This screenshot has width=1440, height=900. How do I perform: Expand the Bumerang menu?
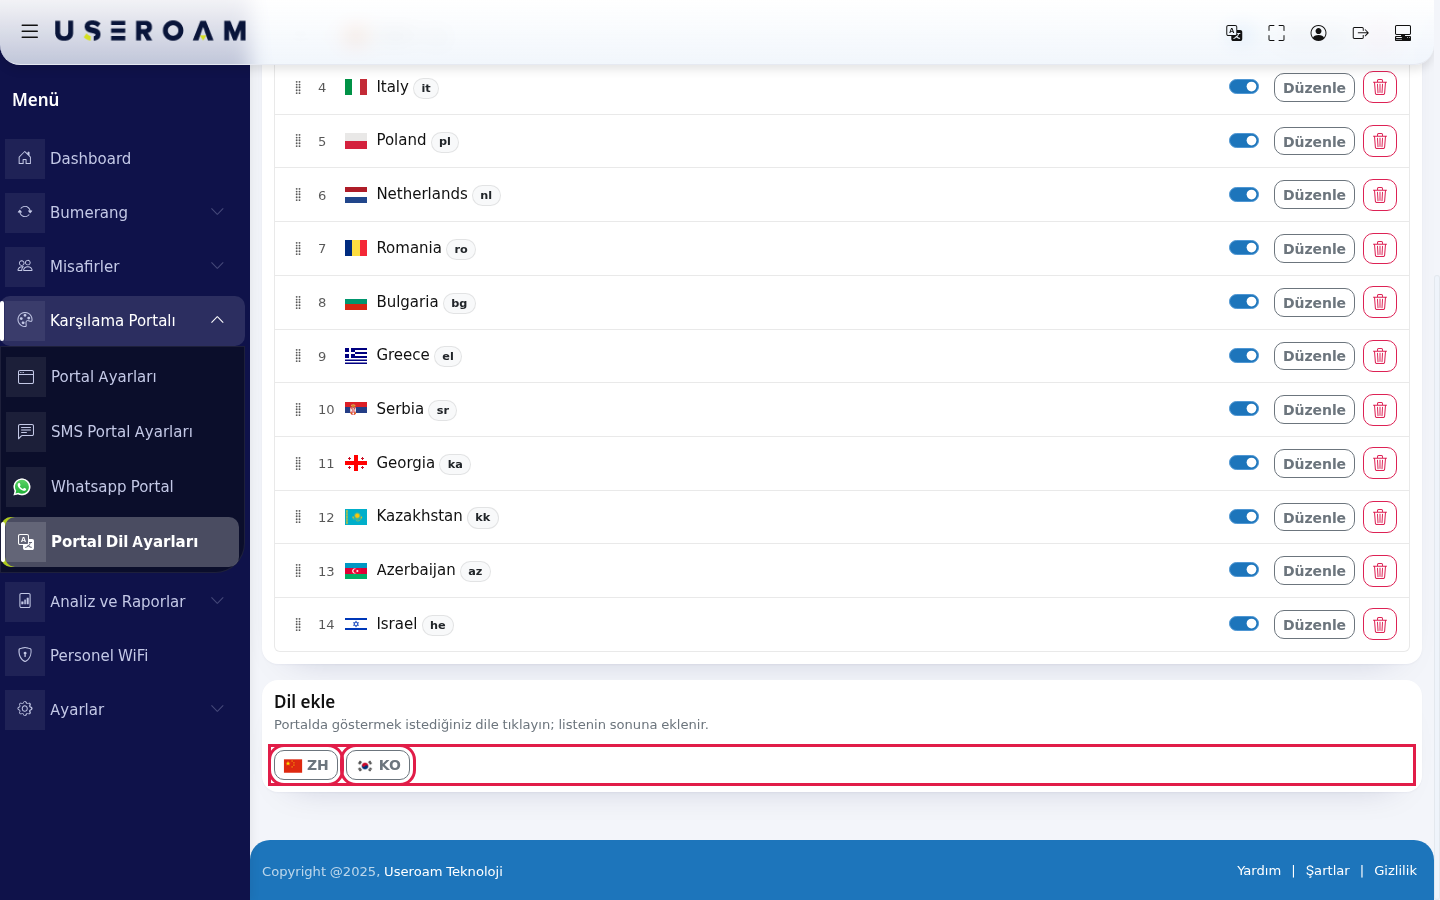coord(122,212)
